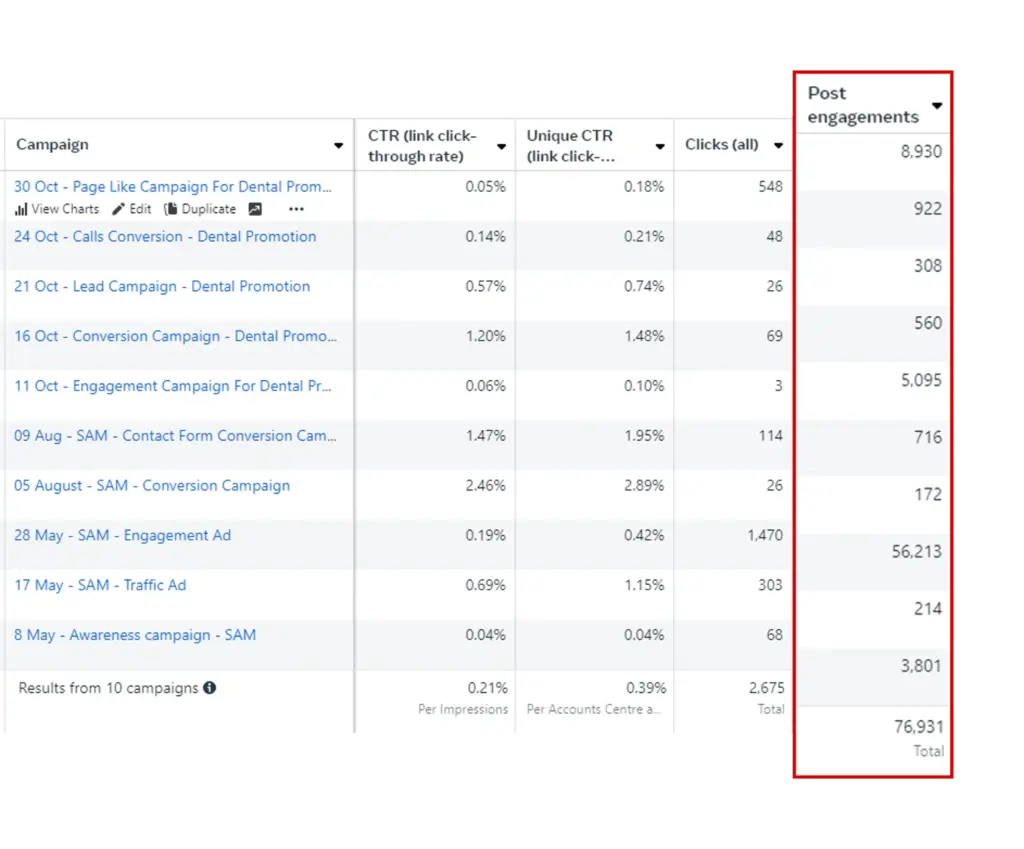Open the Clicks (all) column dropdown
Viewport: 1024px width, 849px height.
(778, 146)
